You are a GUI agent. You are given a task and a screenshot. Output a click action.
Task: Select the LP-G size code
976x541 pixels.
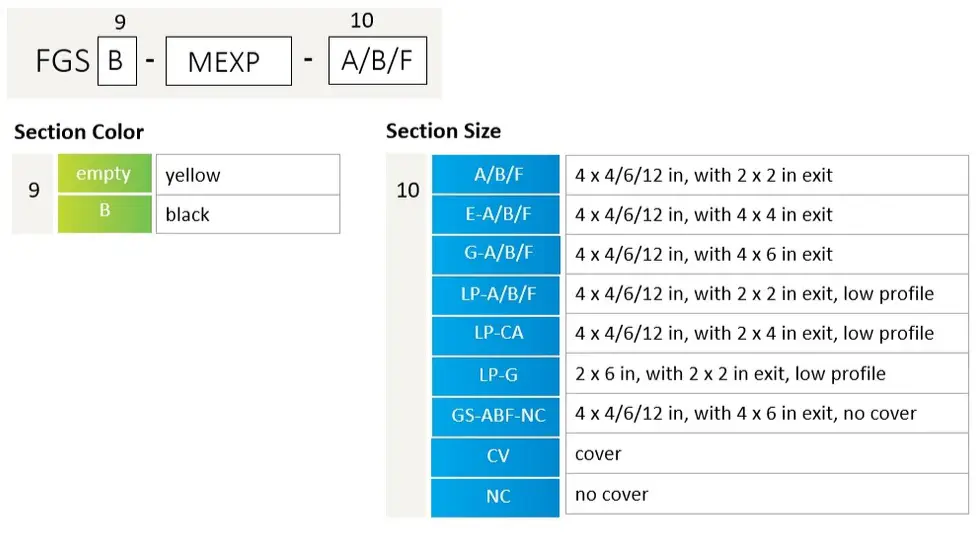tap(496, 374)
